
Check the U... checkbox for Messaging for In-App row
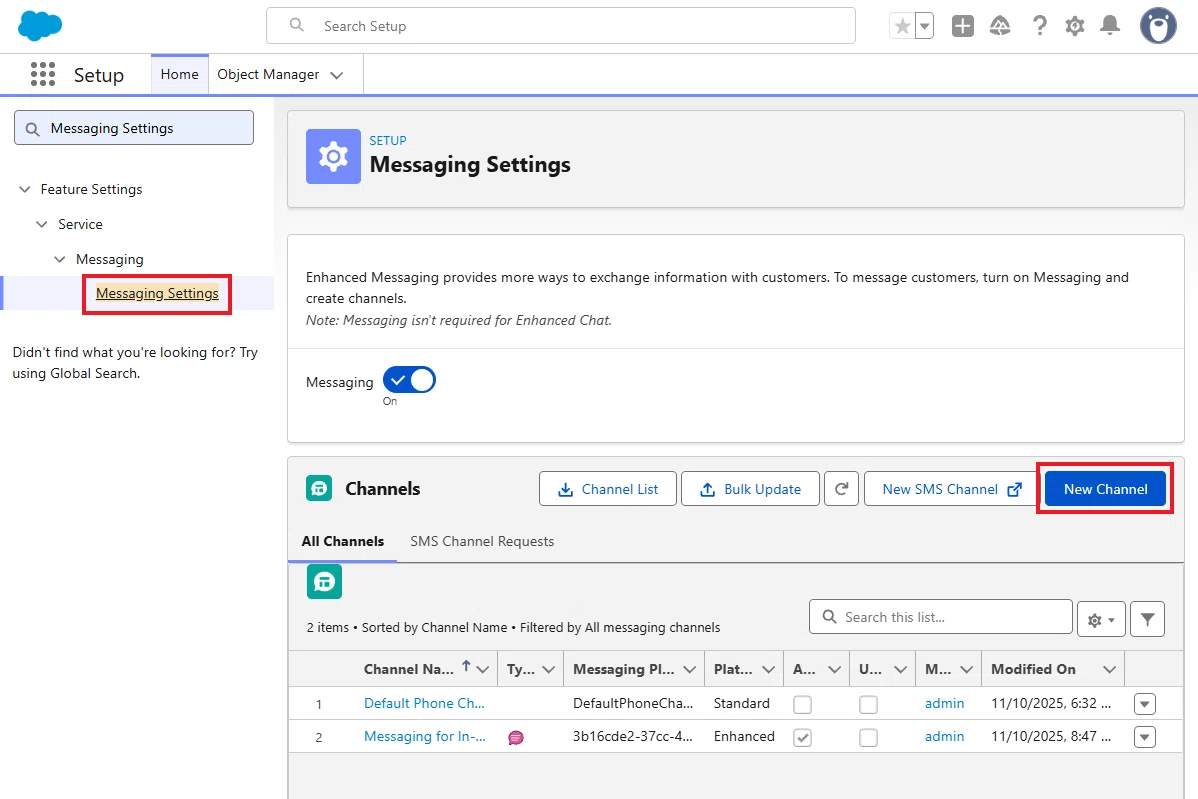(x=868, y=737)
